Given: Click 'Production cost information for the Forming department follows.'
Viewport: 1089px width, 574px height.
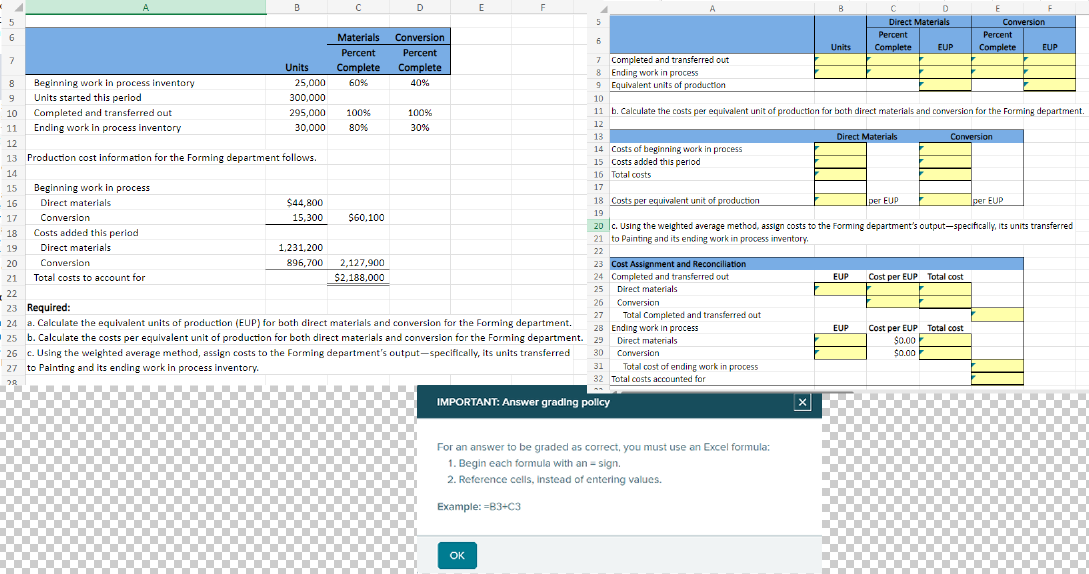Looking at the screenshot, I should click(x=172, y=158).
